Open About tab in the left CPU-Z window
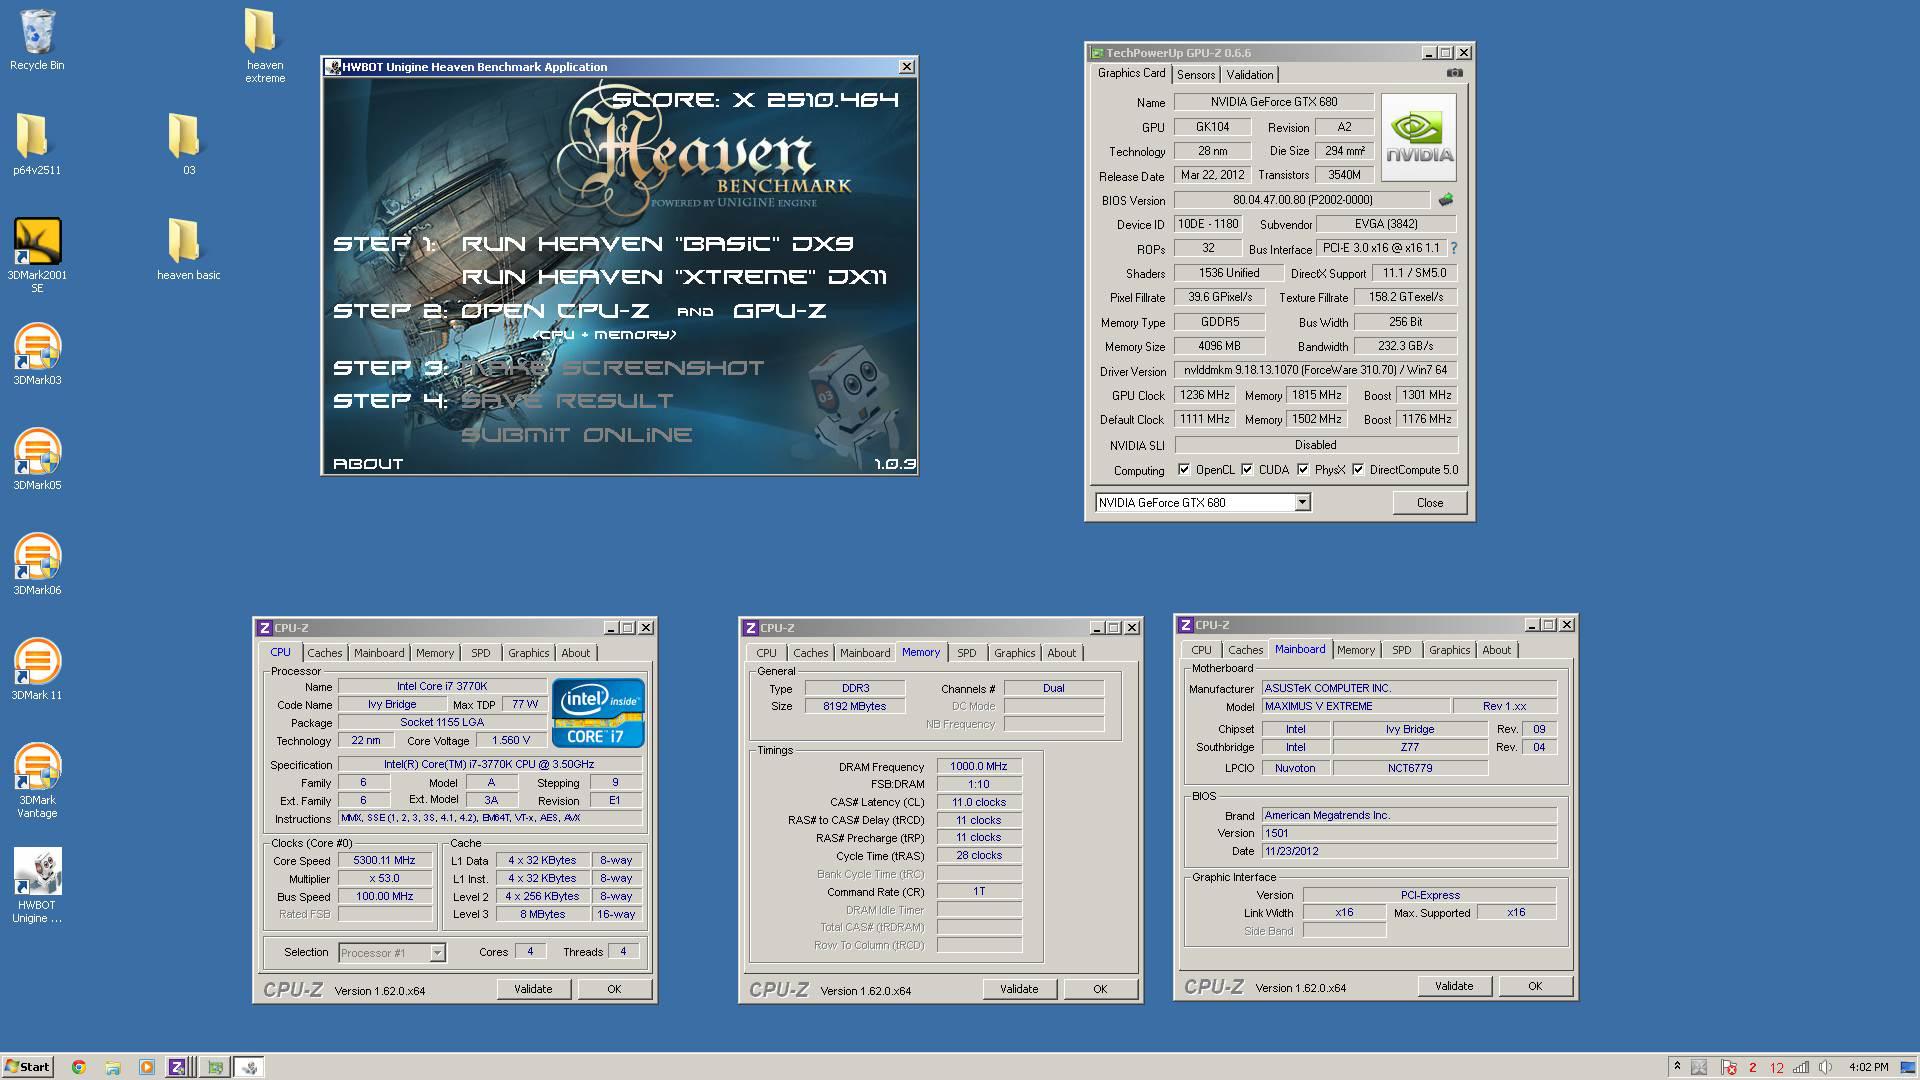The height and width of the screenshot is (1080, 1920). (576, 653)
